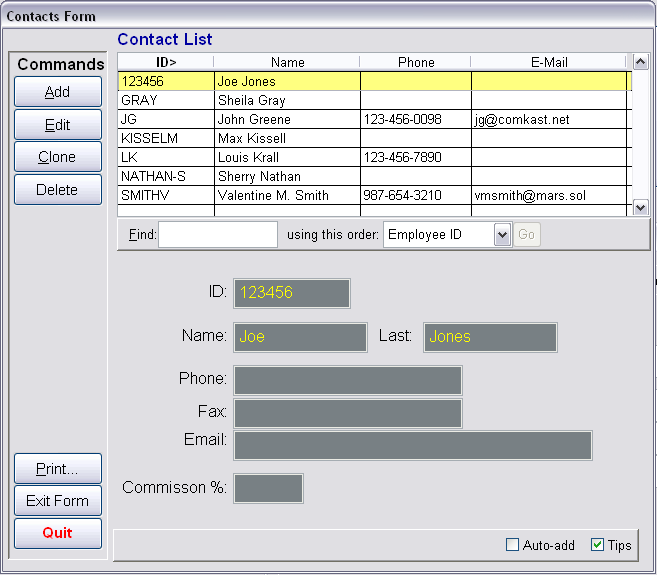Click the Max Kissell name cell
657x575 pixels.
tap(287, 138)
